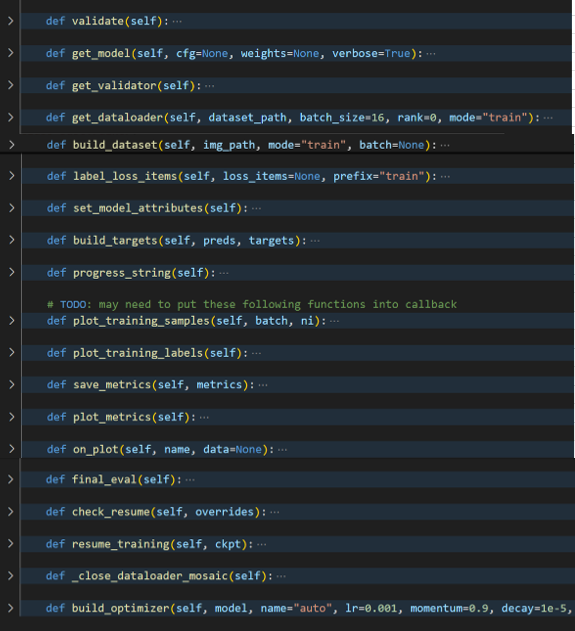The height and width of the screenshot is (631, 575).
Task: Unfold the plot_training_labels function
Action: coord(12,353)
